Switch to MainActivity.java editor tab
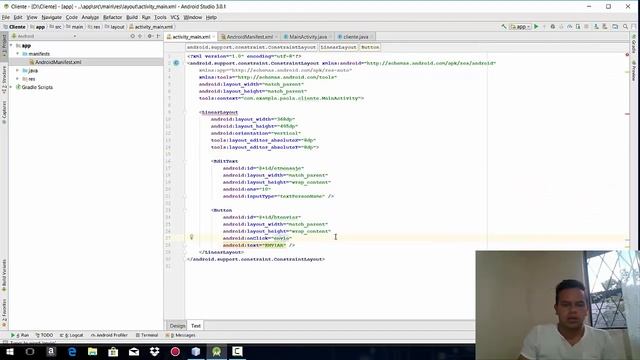The height and width of the screenshot is (360, 640). point(307,37)
